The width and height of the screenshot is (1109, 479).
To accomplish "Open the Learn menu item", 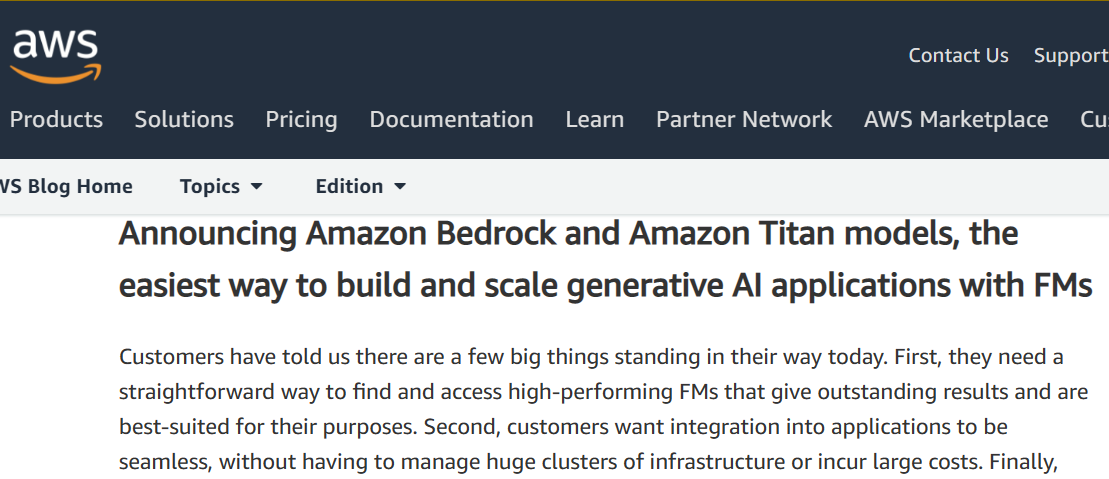I will (594, 120).
